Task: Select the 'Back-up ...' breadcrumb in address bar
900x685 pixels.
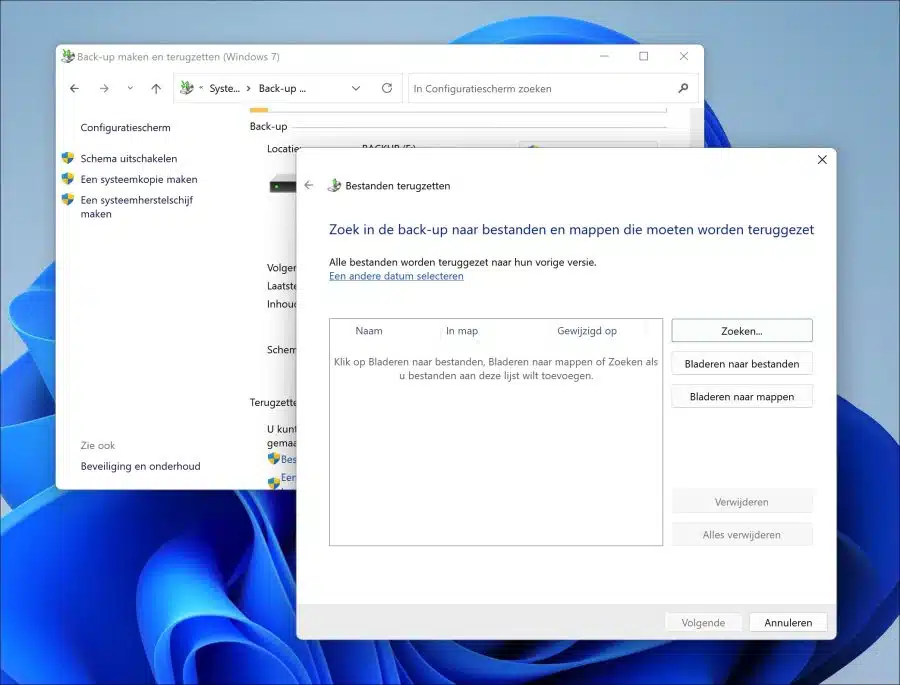Action: click(x=282, y=88)
